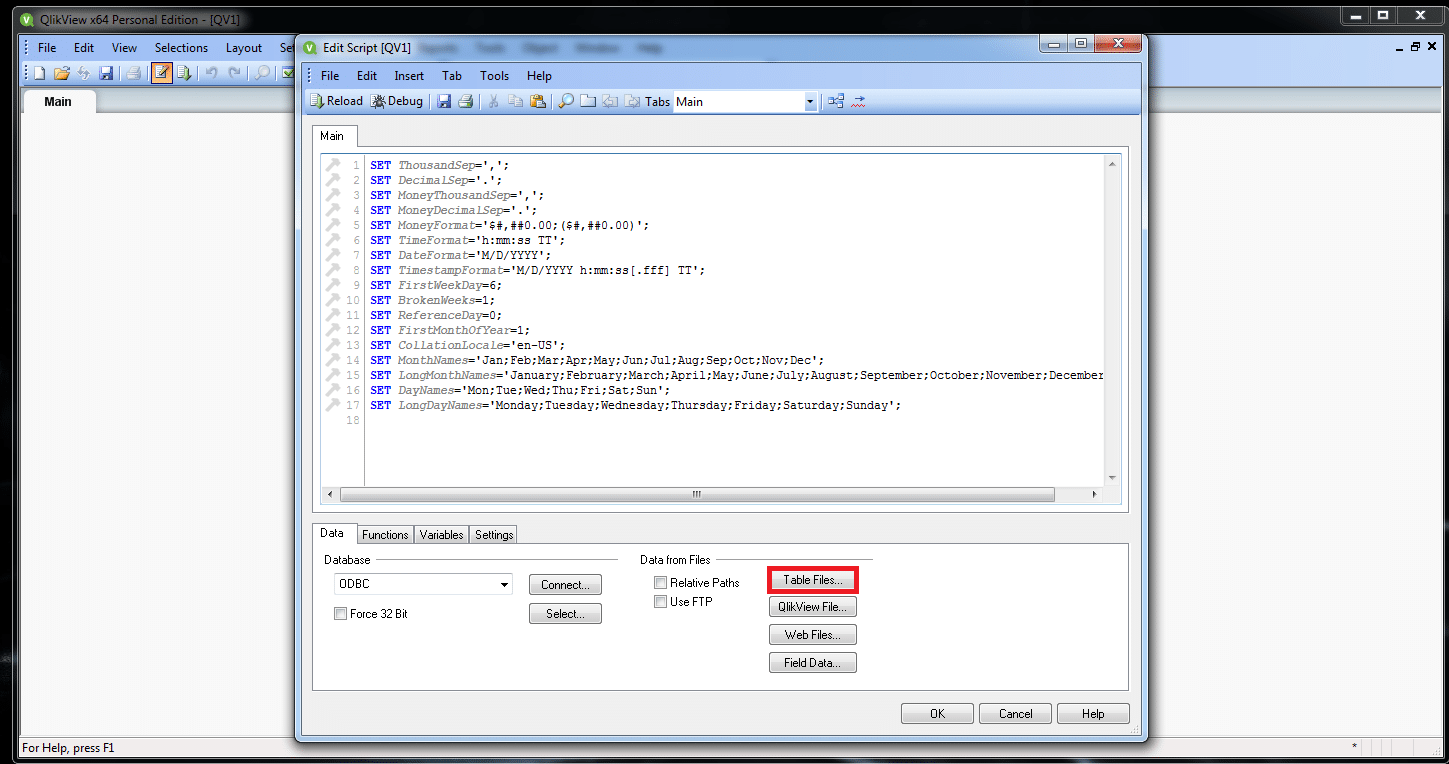Copy selected script text in Edit Script toolbar
Screen dimensions: 1449x764
coord(515,101)
